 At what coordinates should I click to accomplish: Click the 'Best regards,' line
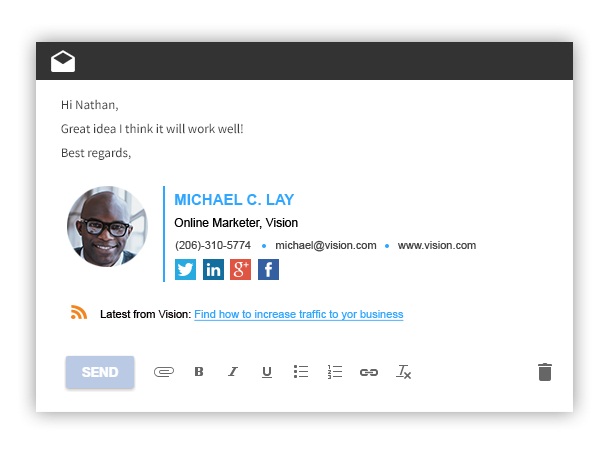[x=96, y=153]
